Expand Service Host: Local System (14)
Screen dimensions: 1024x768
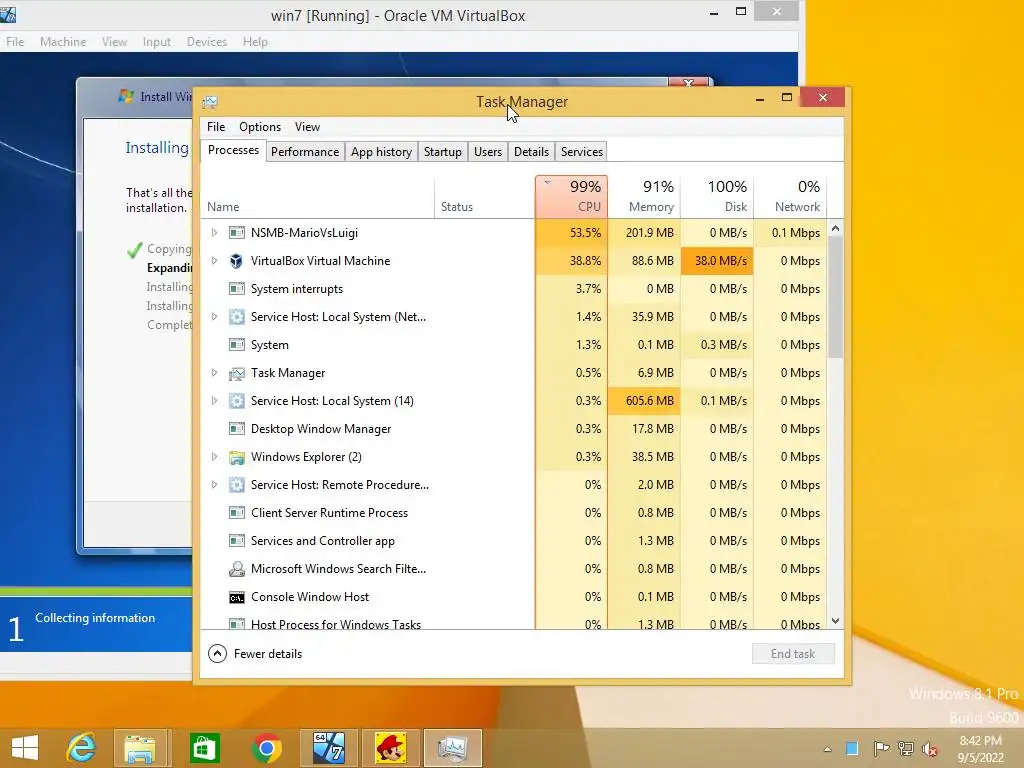click(214, 401)
